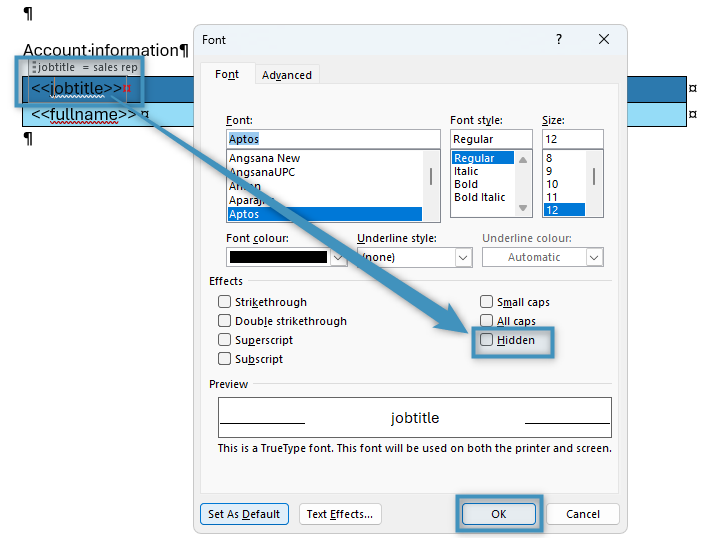Click the Size input field
Viewport: 702px width, 538px height.
[x=573, y=139]
